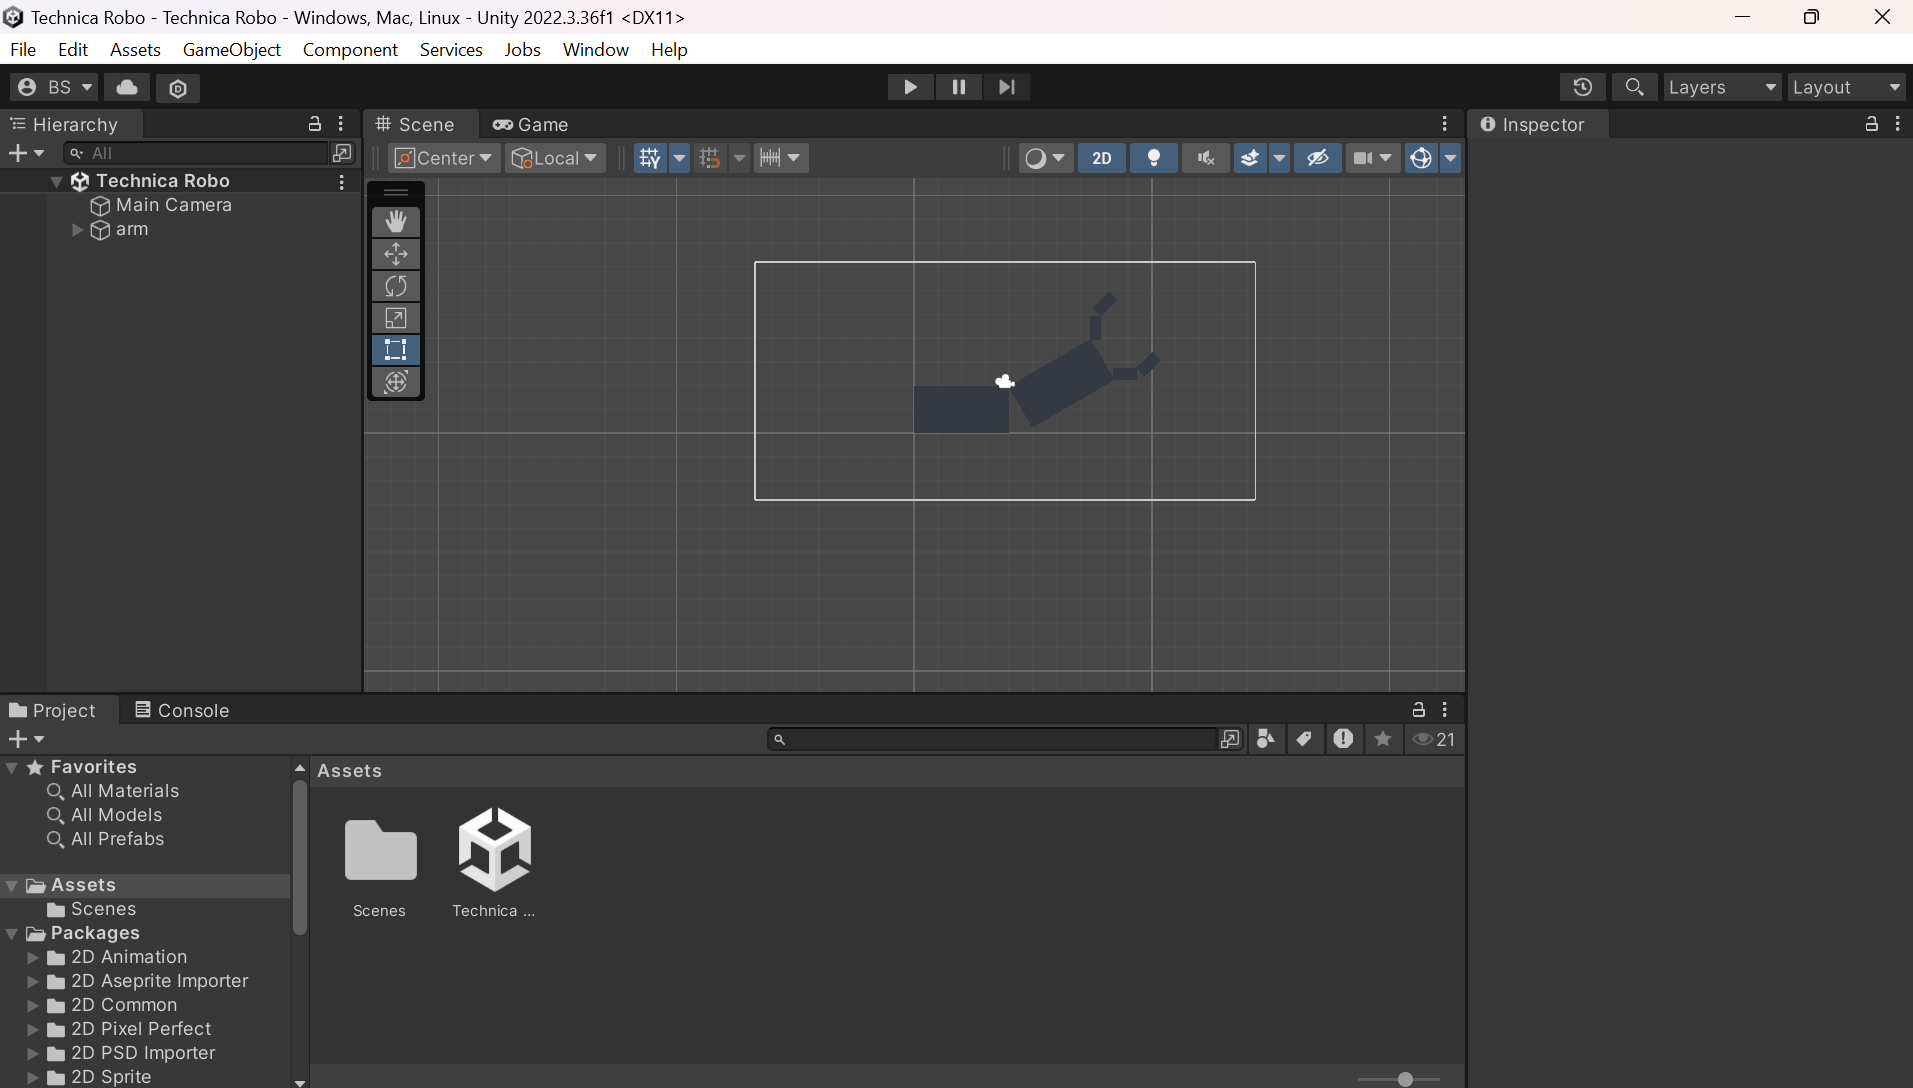Toggle grid visibility icon in Scene toolbar

click(x=650, y=158)
